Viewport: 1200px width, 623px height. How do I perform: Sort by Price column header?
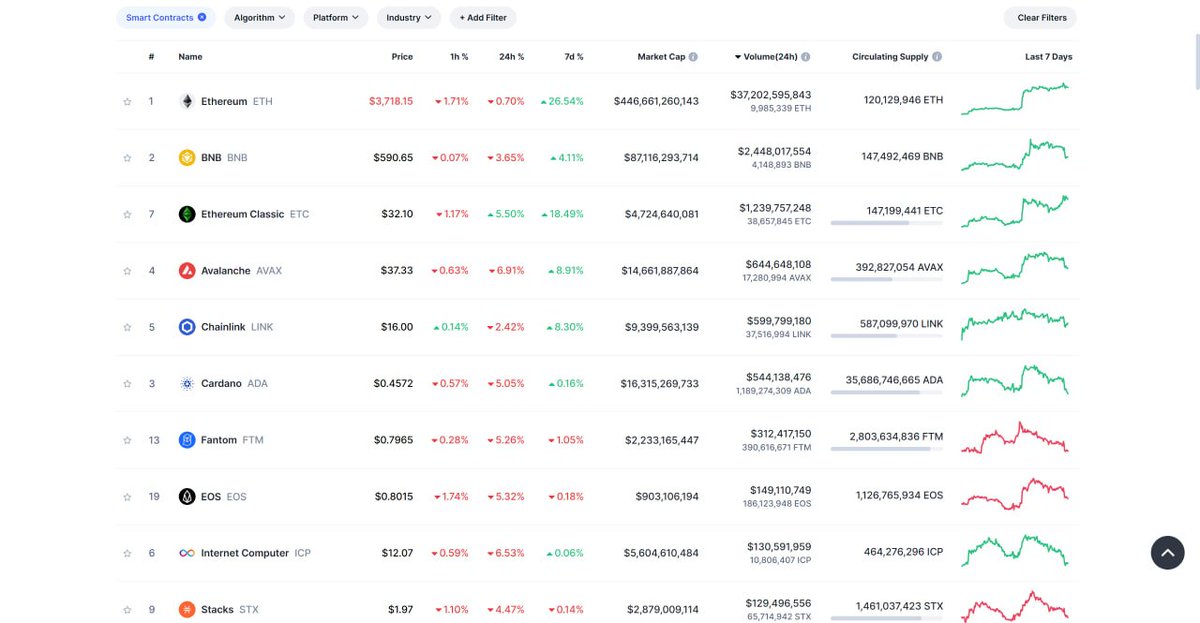(402, 57)
